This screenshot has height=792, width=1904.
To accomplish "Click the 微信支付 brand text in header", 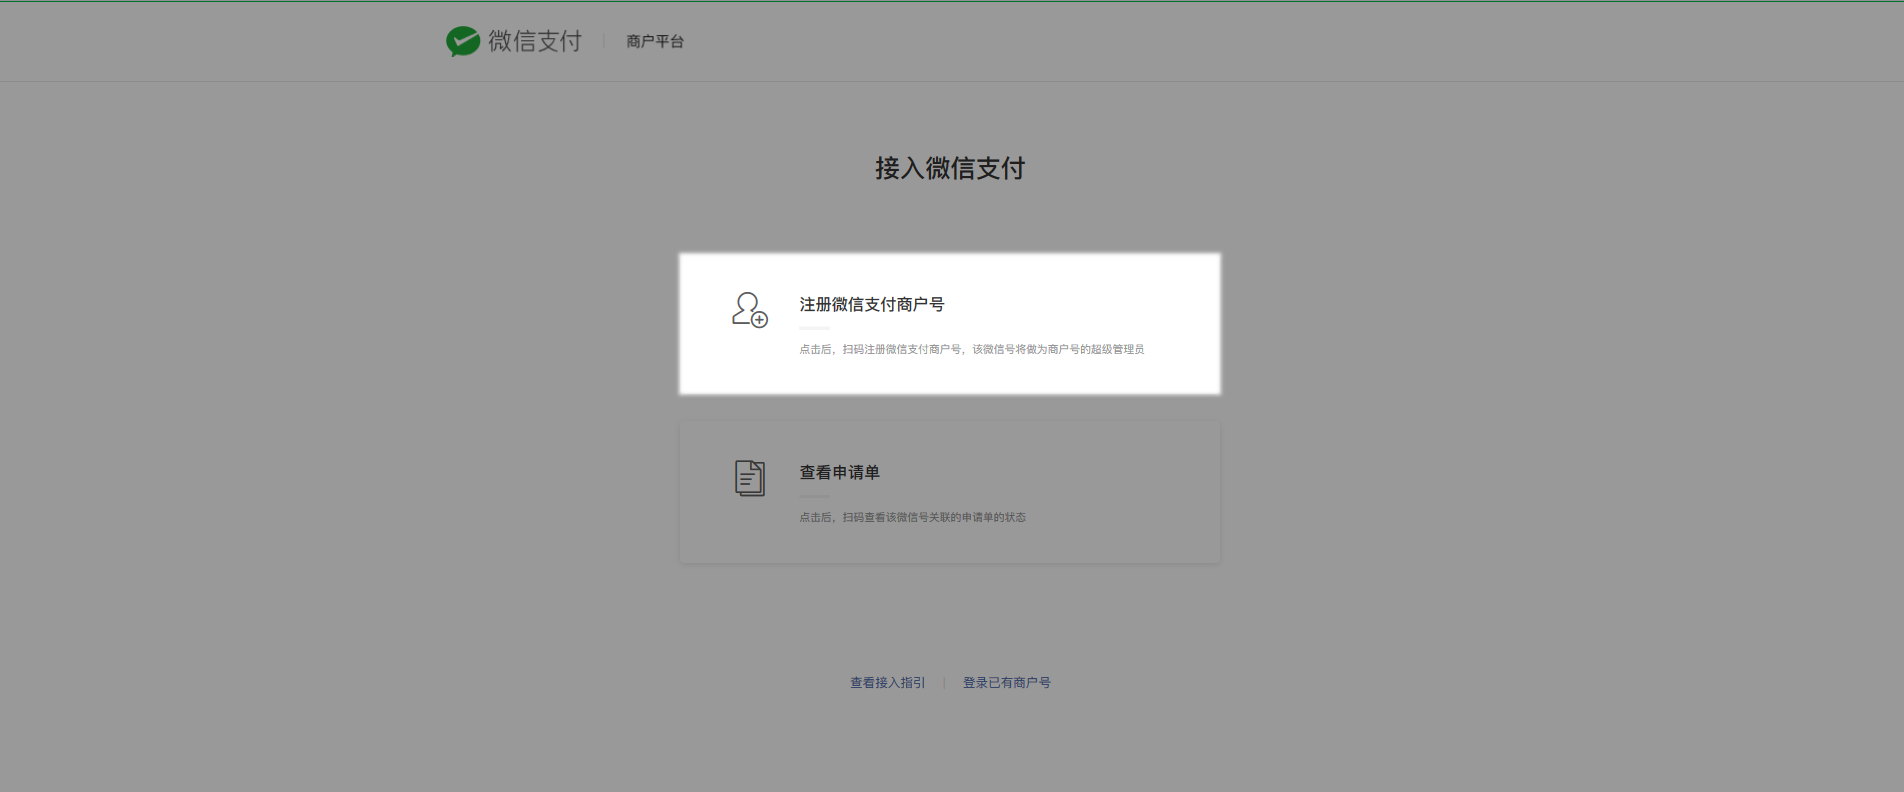I will pyautogui.click(x=535, y=41).
